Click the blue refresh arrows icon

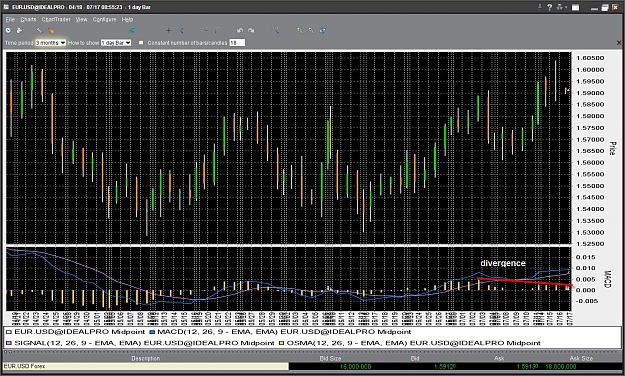coord(322,30)
